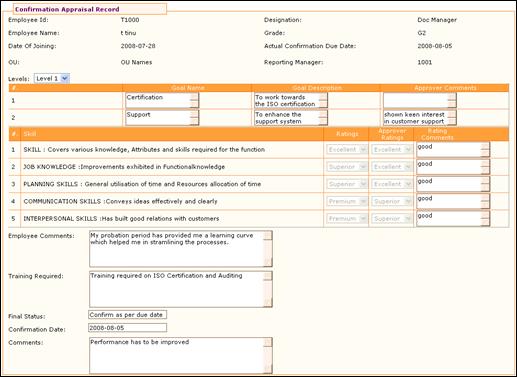Click approver comment 'shown keen interest' box
The height and width of the screenshot is (377, 517).
pos(420,118)
